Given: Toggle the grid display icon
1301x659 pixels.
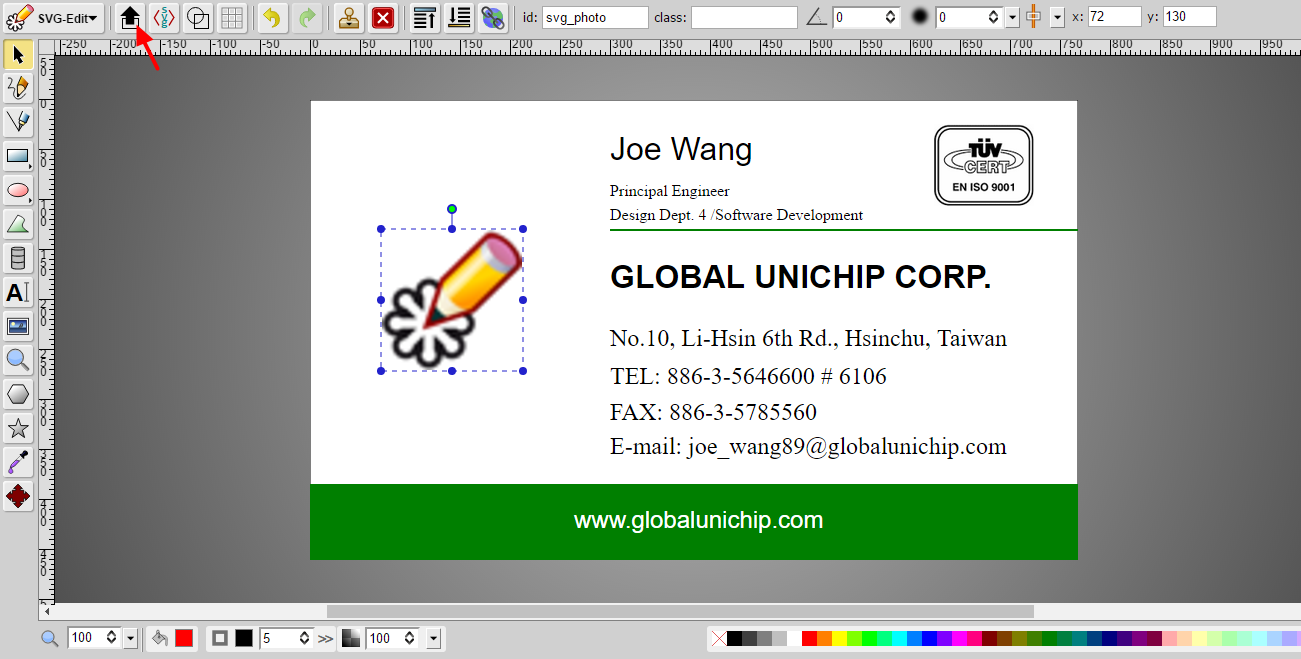Looking at the screenshot, I should tap(232, 17).
